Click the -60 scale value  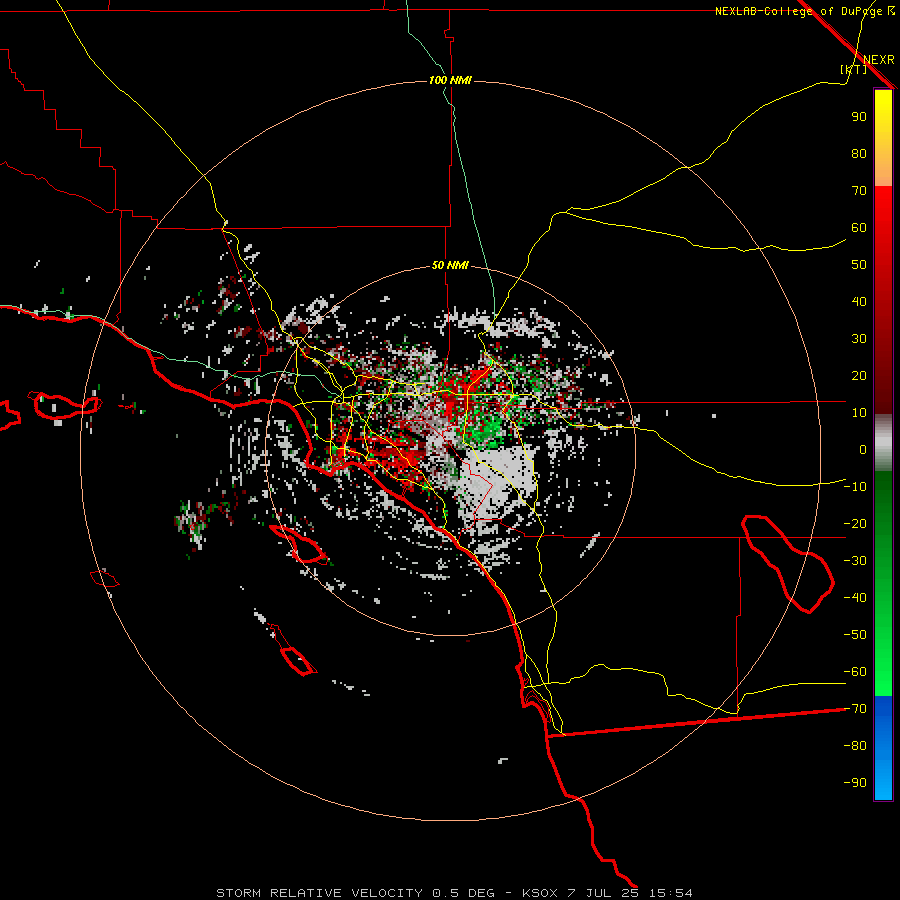pyautogui.click(x=855, y=672)
